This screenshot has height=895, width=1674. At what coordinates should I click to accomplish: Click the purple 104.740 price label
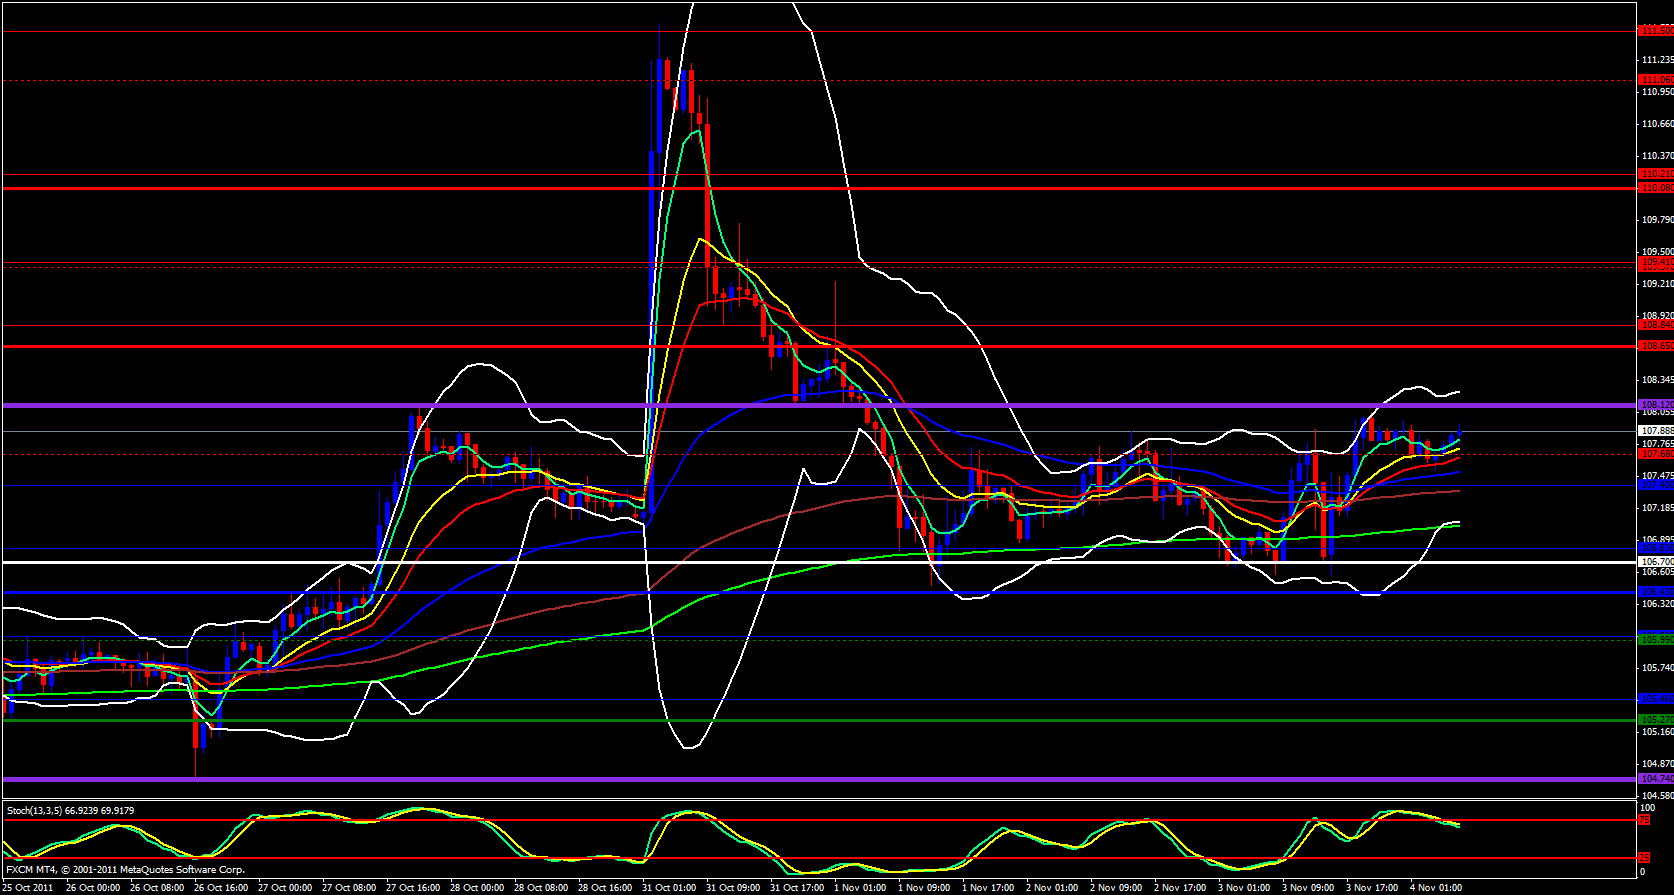[x=1656, y=779]
